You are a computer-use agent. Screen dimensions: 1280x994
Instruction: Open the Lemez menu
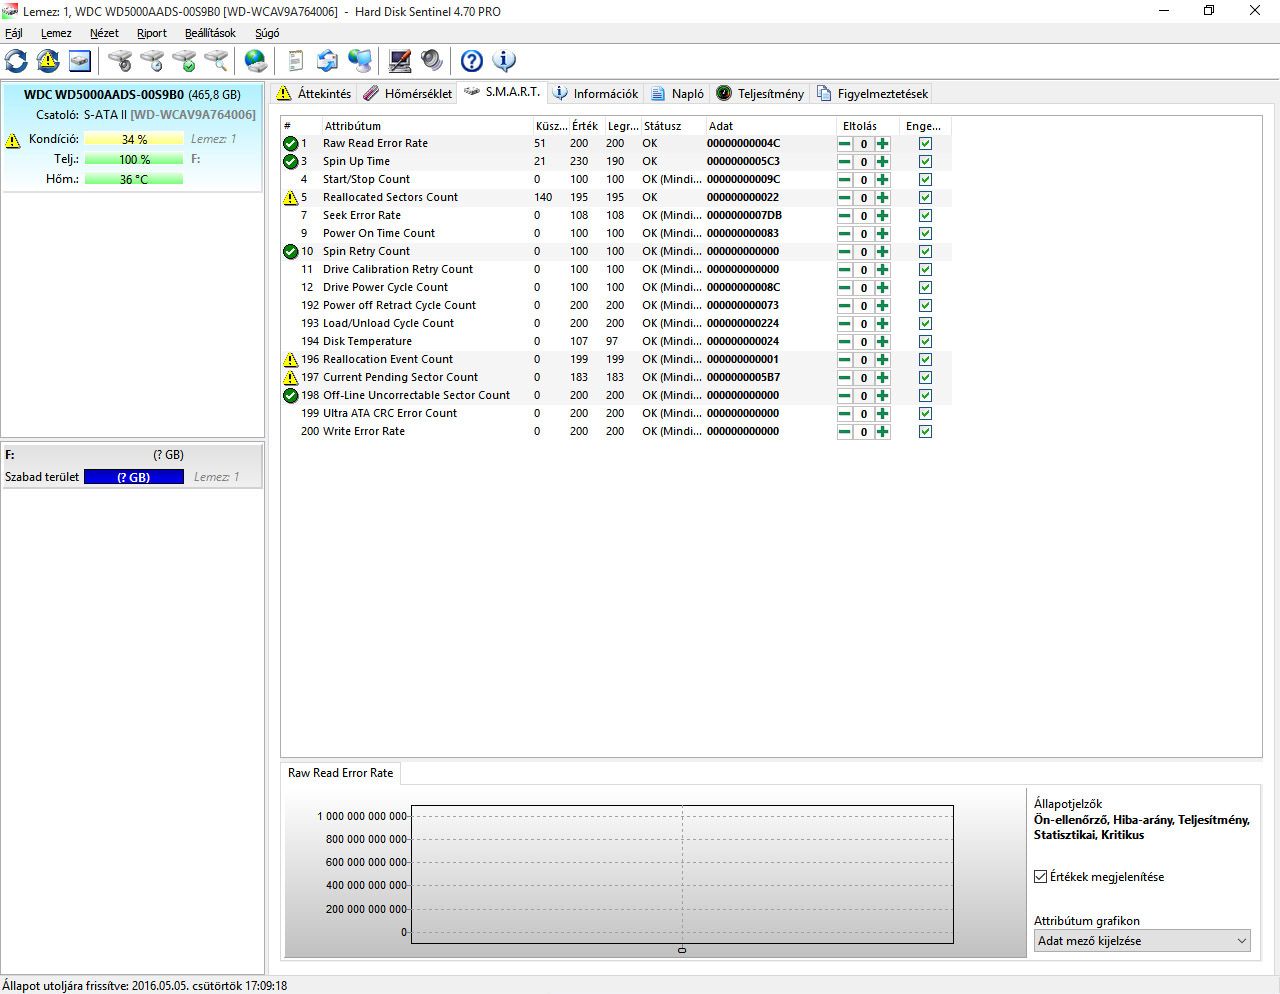coord(56,33)
